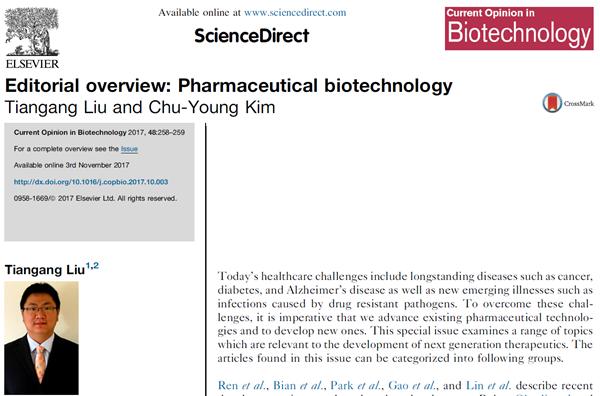Click the Editorial overview article title
Viewport: 600px width, 396px height.
(x=228, y=85)
